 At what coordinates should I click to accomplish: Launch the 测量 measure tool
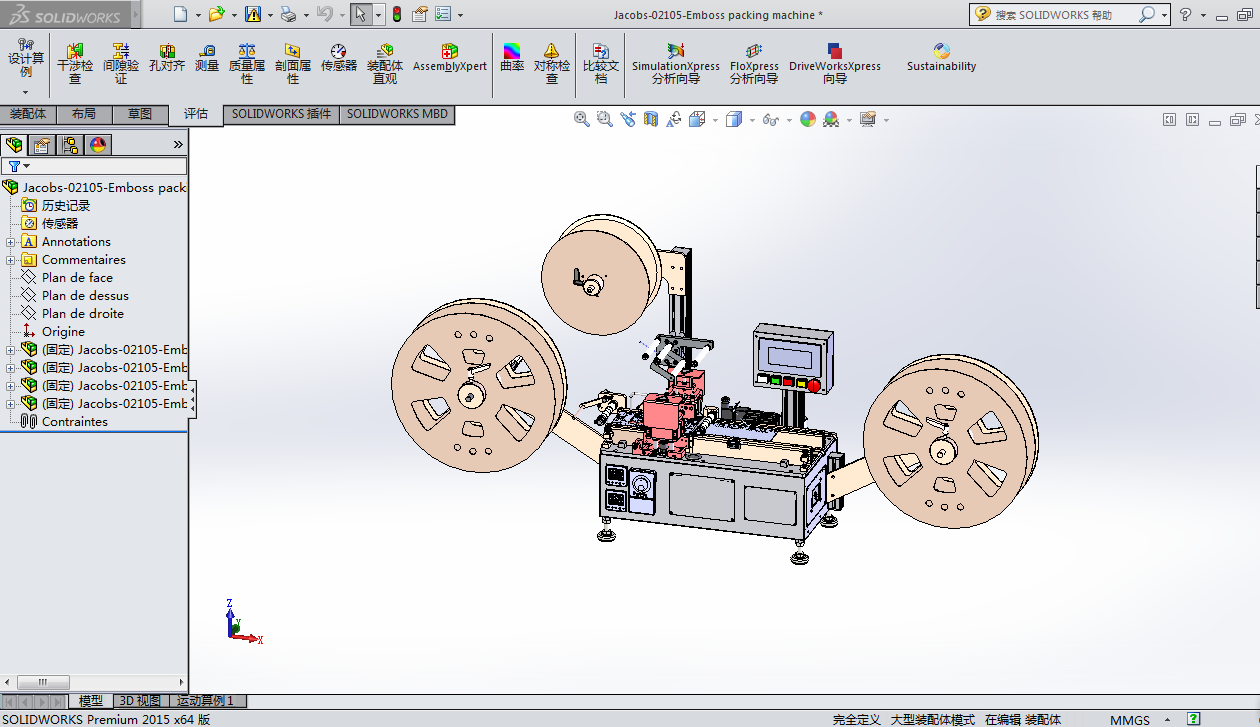207,57
